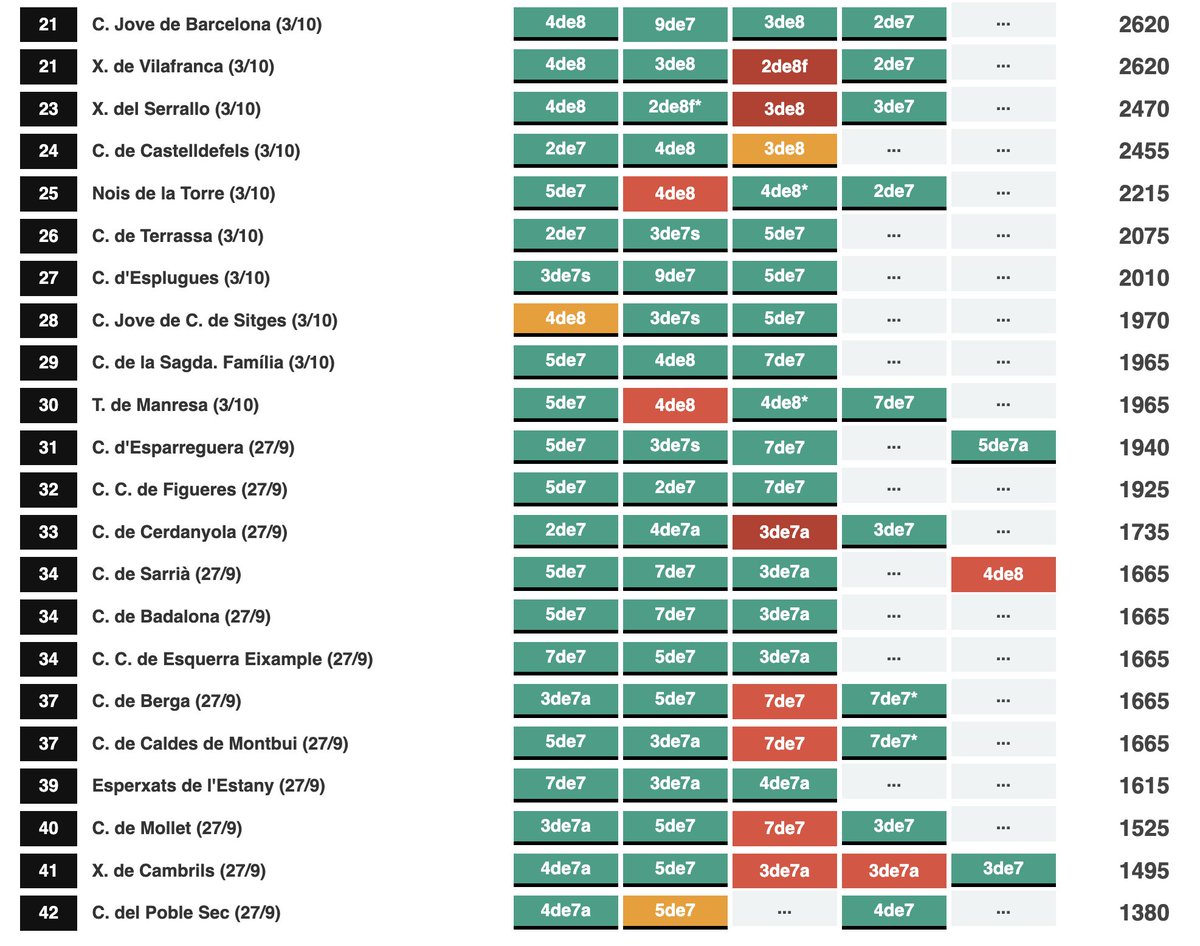Image resolution: width=1200 pixels, height=946 pixels.
Task: Select the 4de7a cell for Esperxats de l'Estany
Action: 784,785
